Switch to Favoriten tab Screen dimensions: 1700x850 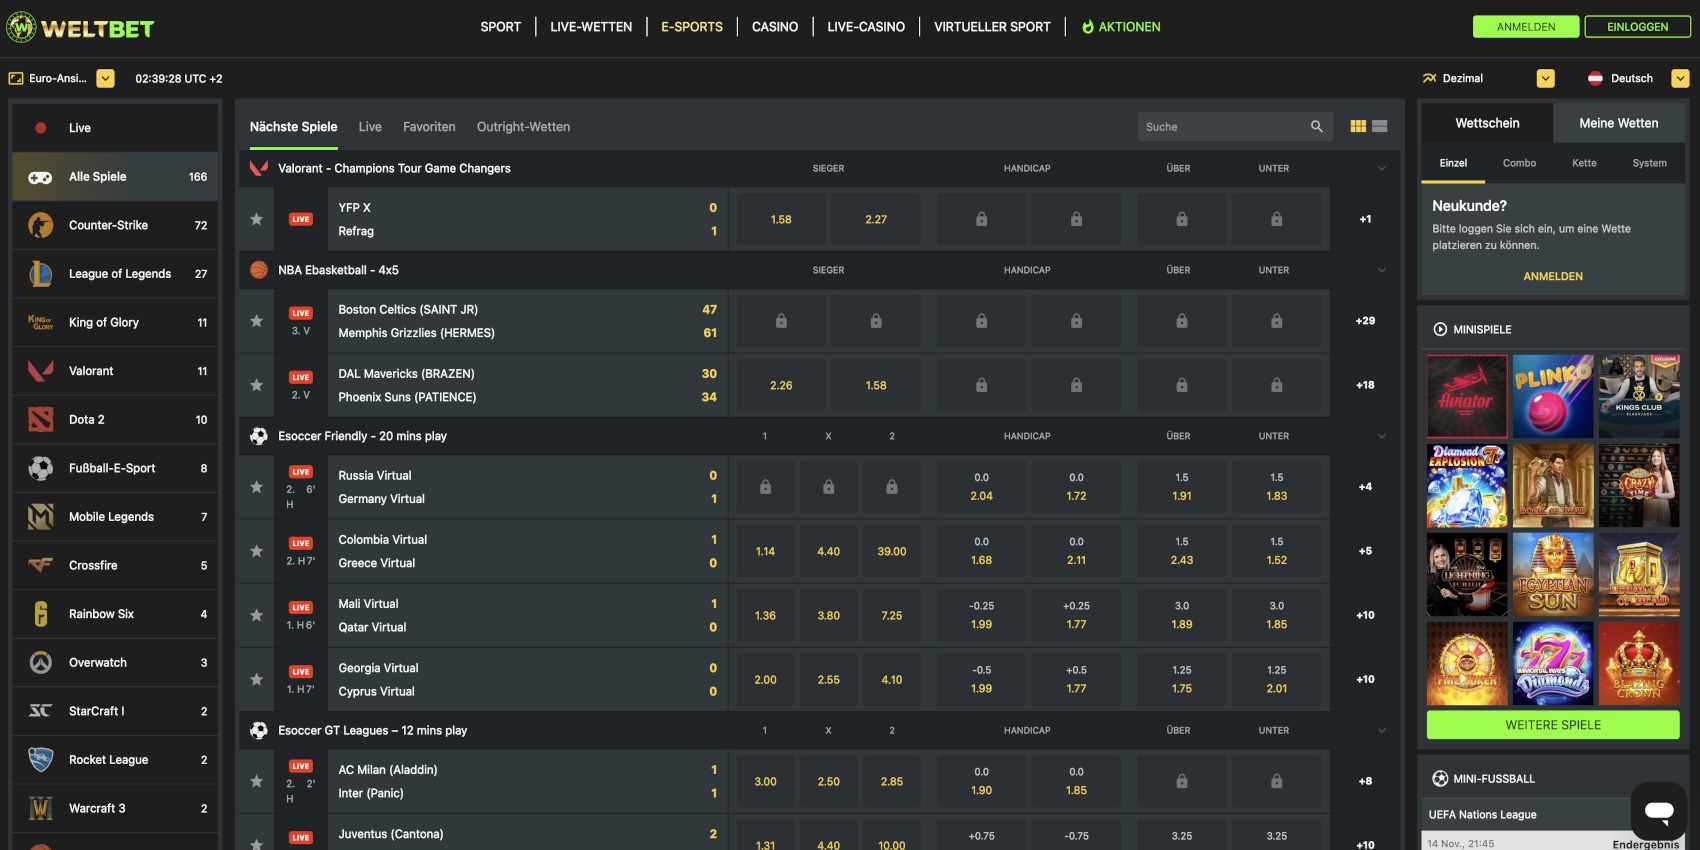point(429,127)
